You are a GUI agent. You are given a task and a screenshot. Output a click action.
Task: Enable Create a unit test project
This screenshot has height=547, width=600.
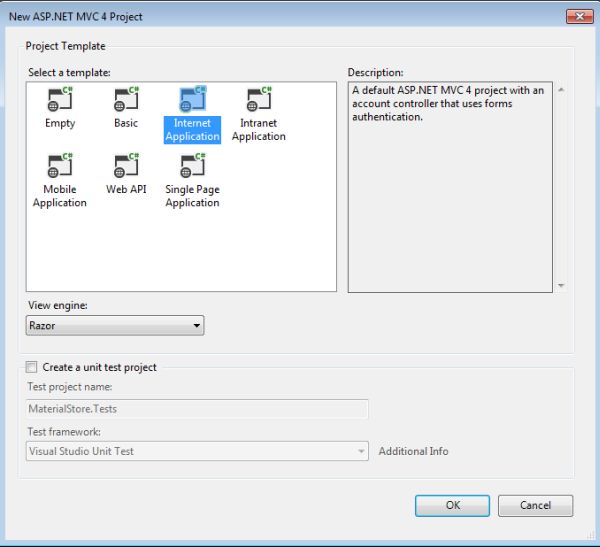(31, 367)
